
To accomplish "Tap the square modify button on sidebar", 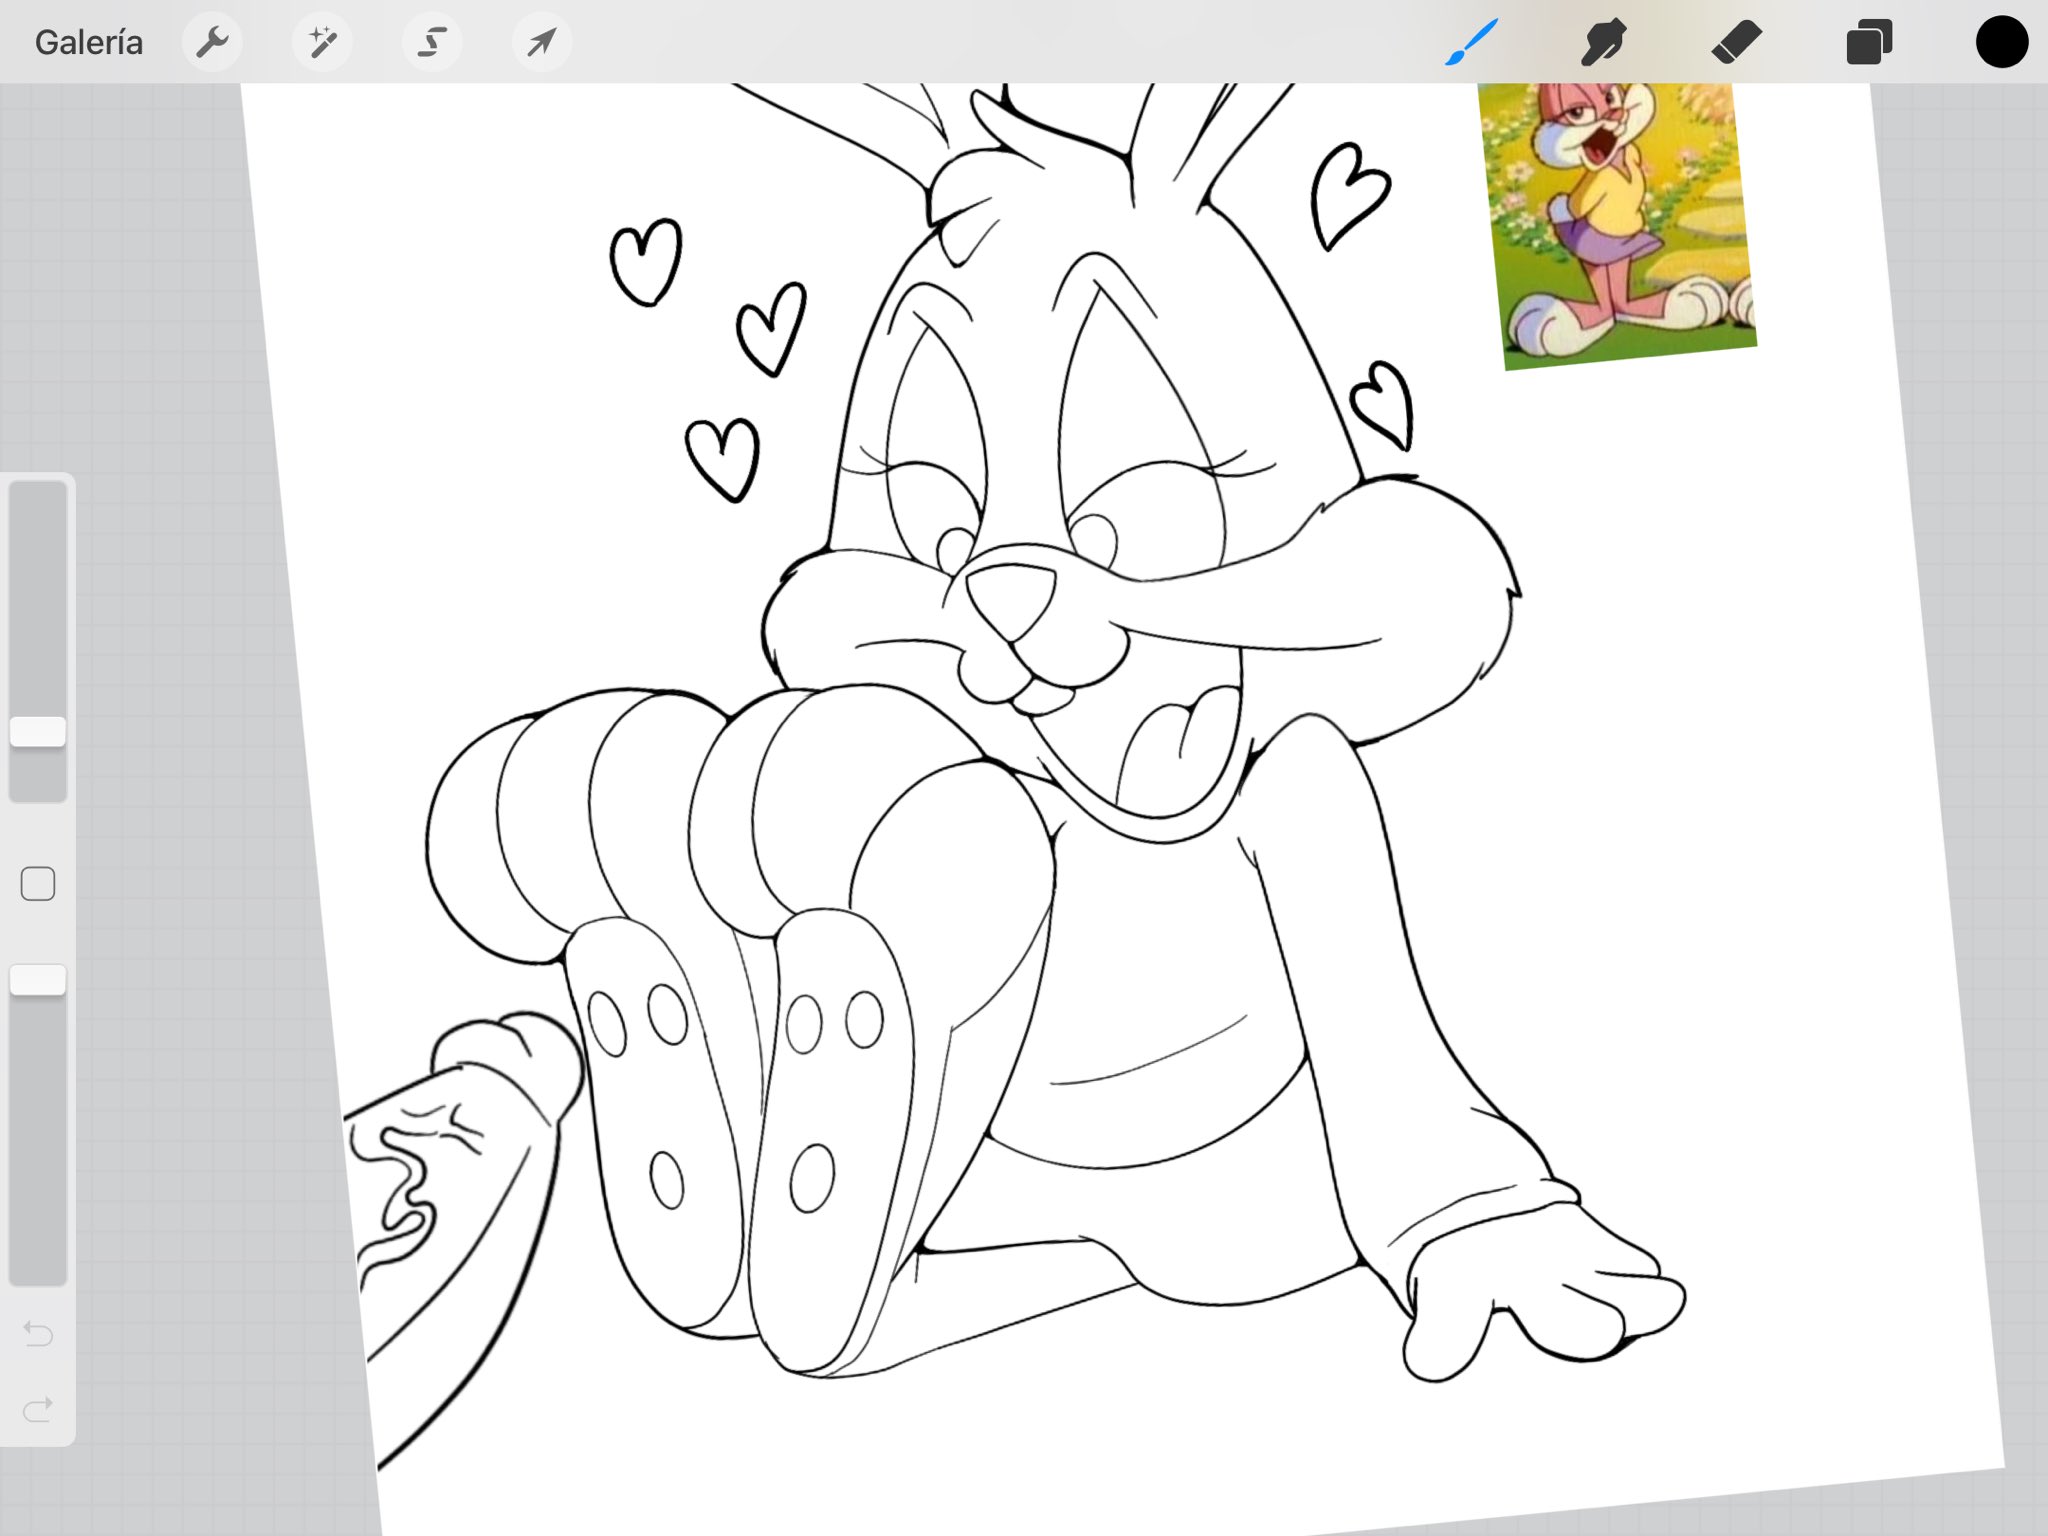I will (38, 884).
